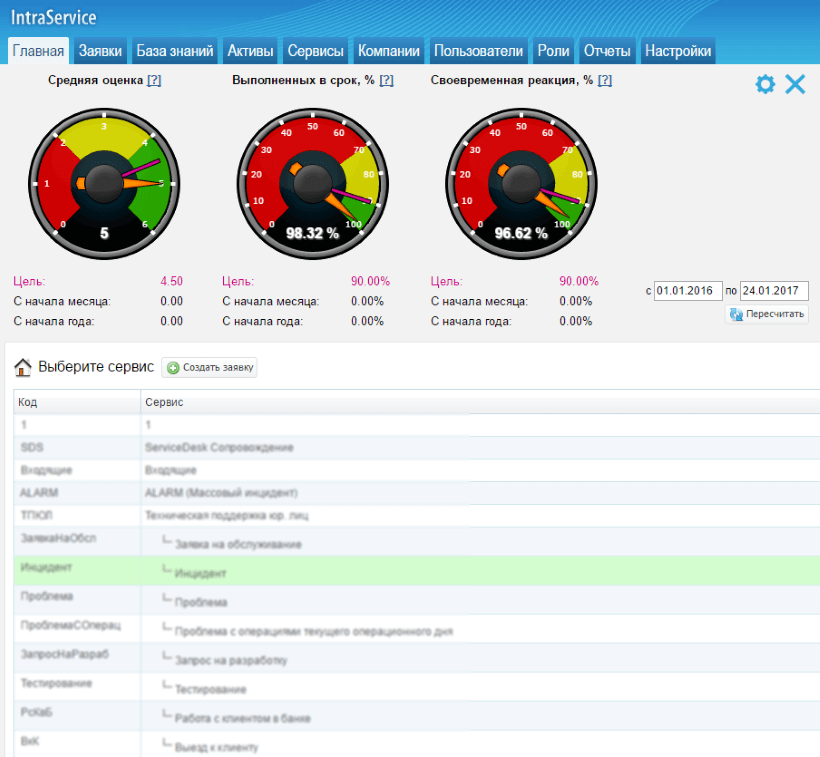Click the ЗаявкаНаОбсл code cell
The width and height of the screenshot is (820, 757).
point(77,541)
